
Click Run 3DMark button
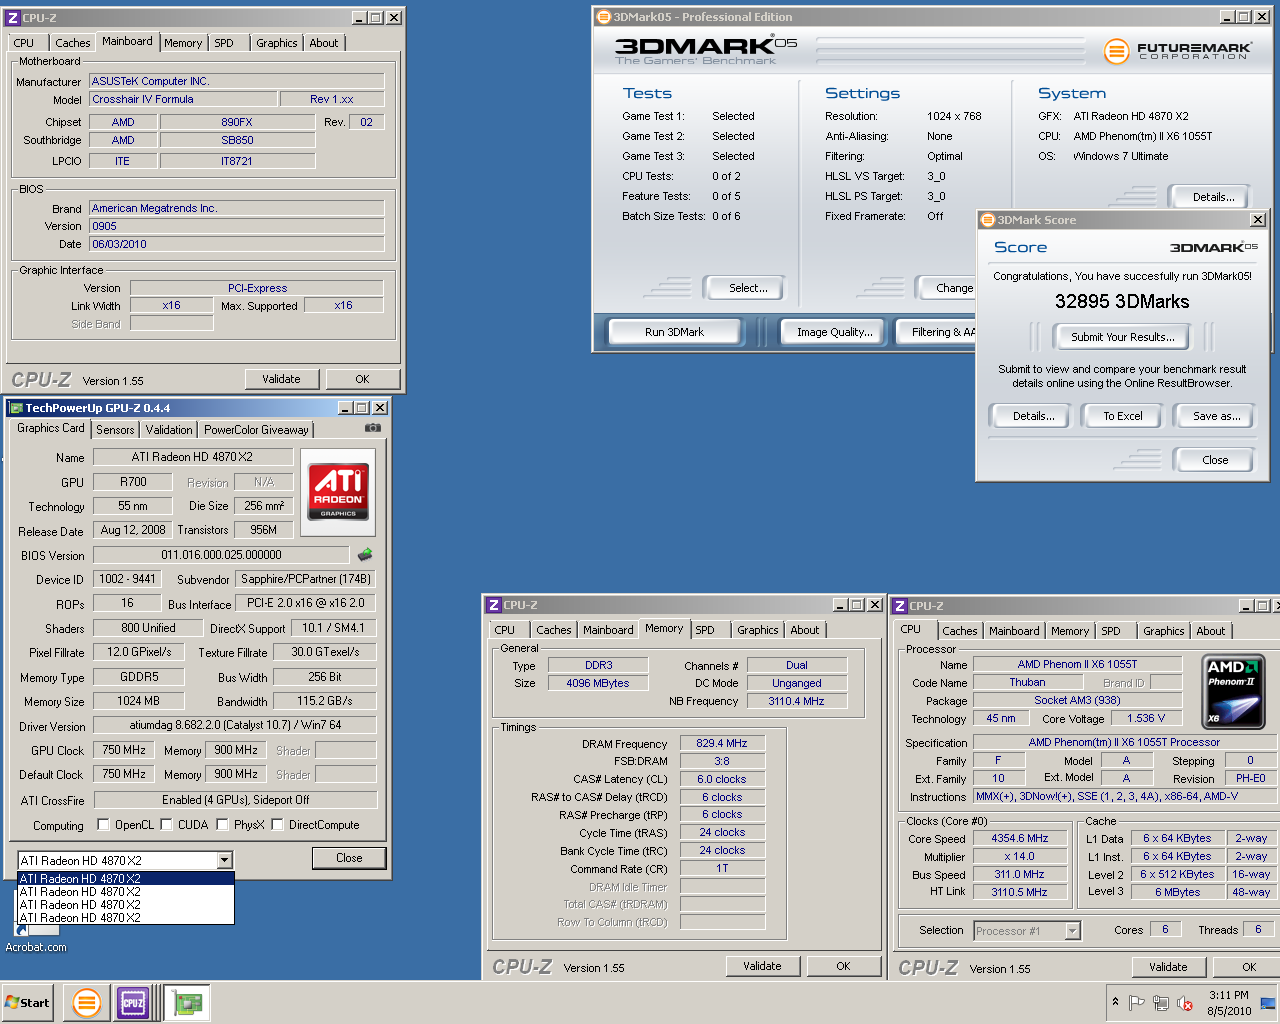(674, 332)
